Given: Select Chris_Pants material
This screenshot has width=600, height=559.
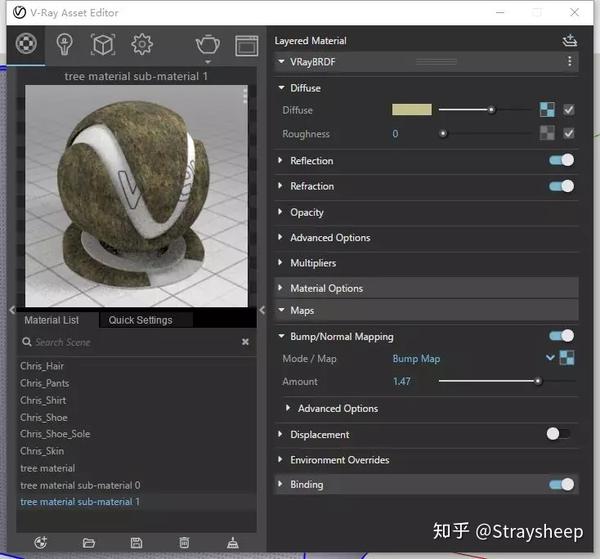Looking at the screenshot, I should pyautogui.click(x=45, y=383).
